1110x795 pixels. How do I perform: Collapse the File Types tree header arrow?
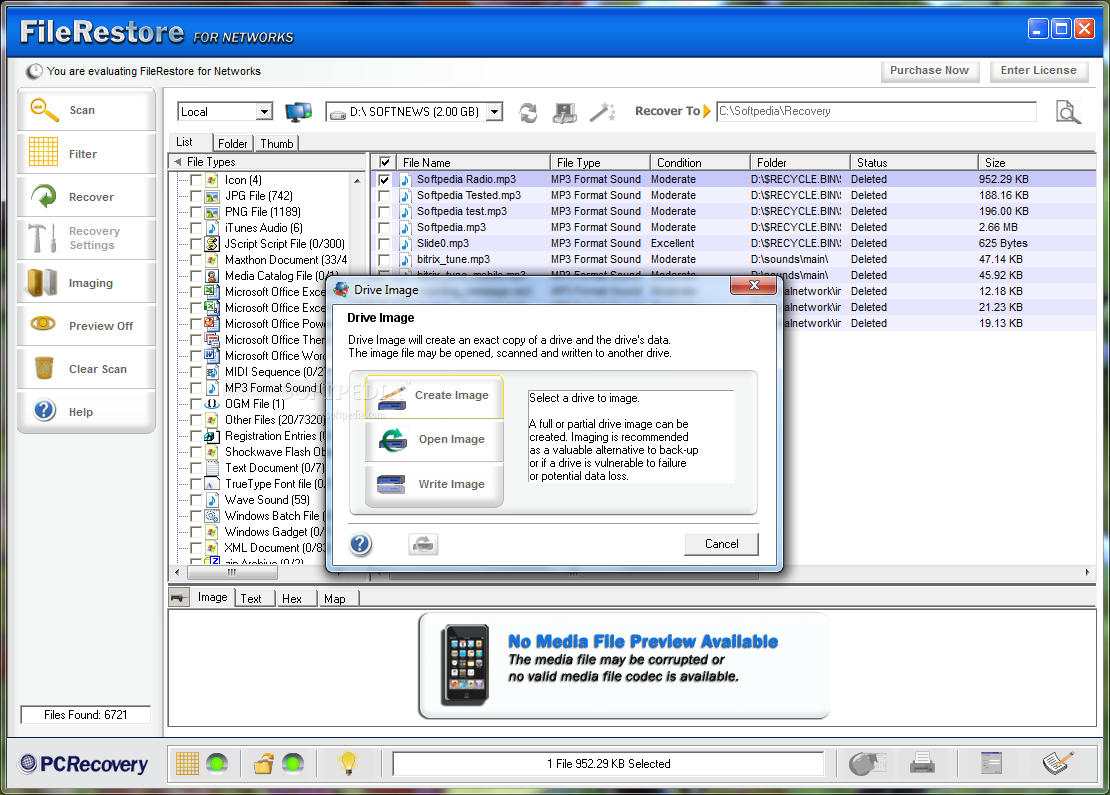pyautogui.click(x=178, y=162)
